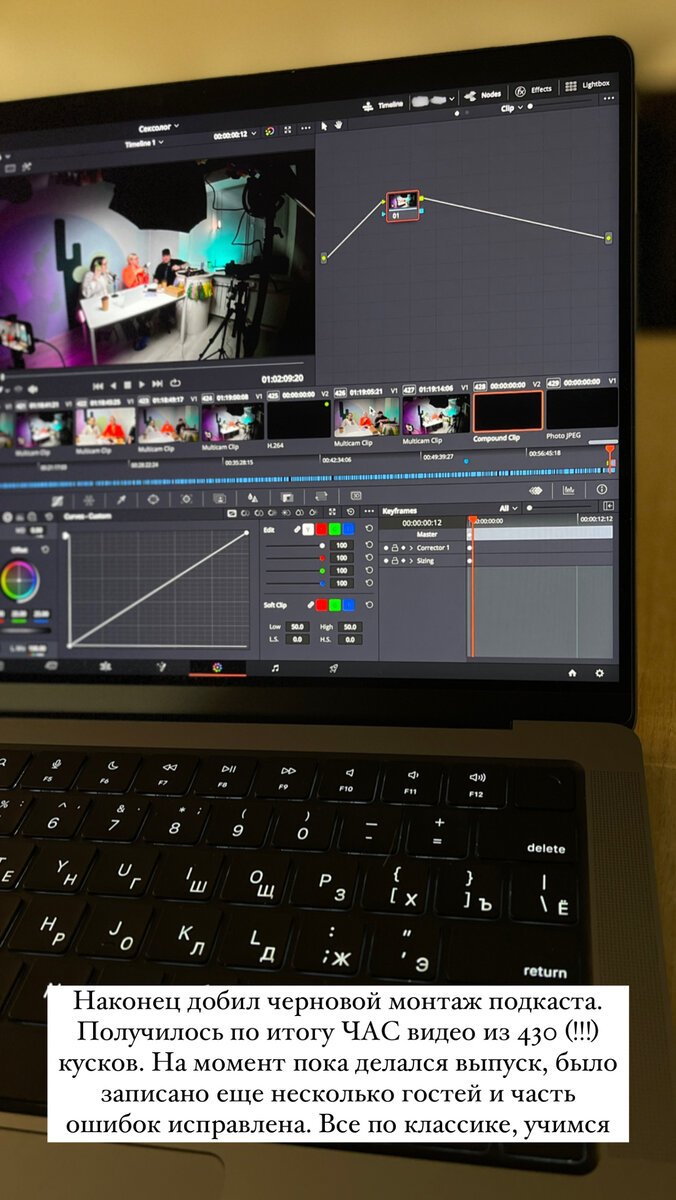Toggle lock on Sizing track

click(x=395, y=561)
